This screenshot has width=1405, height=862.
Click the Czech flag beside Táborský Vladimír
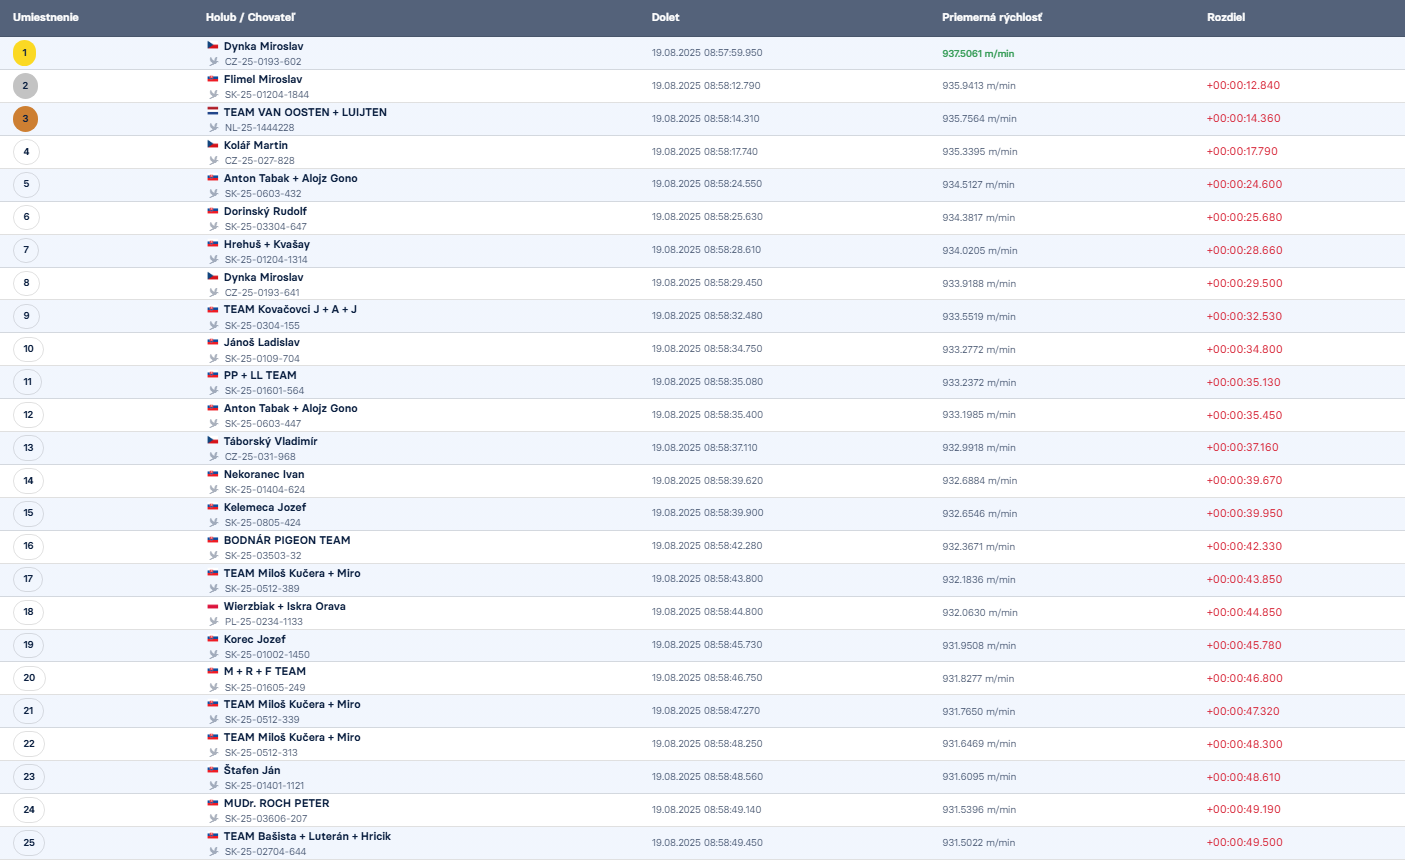[x=213, y=441]
